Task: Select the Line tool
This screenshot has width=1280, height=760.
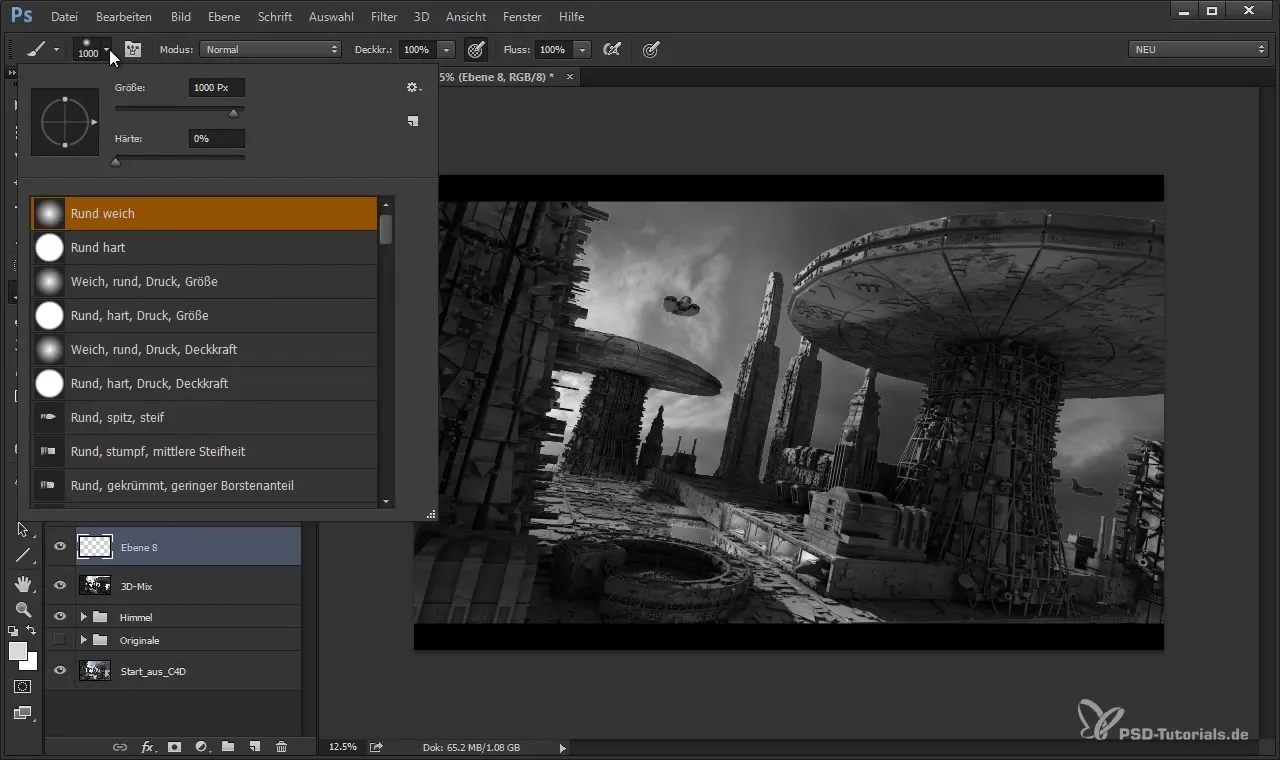Action: click(23, 555)
